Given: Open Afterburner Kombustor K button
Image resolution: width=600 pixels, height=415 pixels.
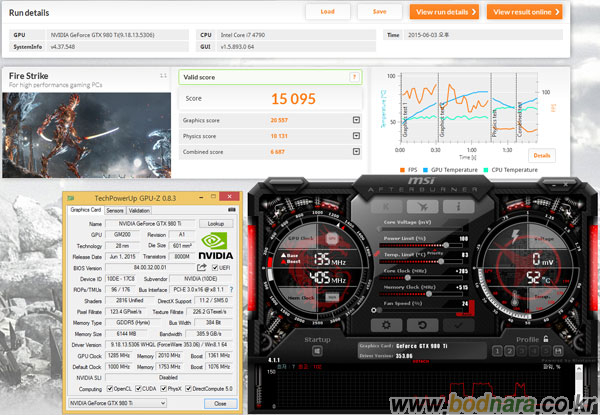Looking at the screenshot, I should point(386,207).
